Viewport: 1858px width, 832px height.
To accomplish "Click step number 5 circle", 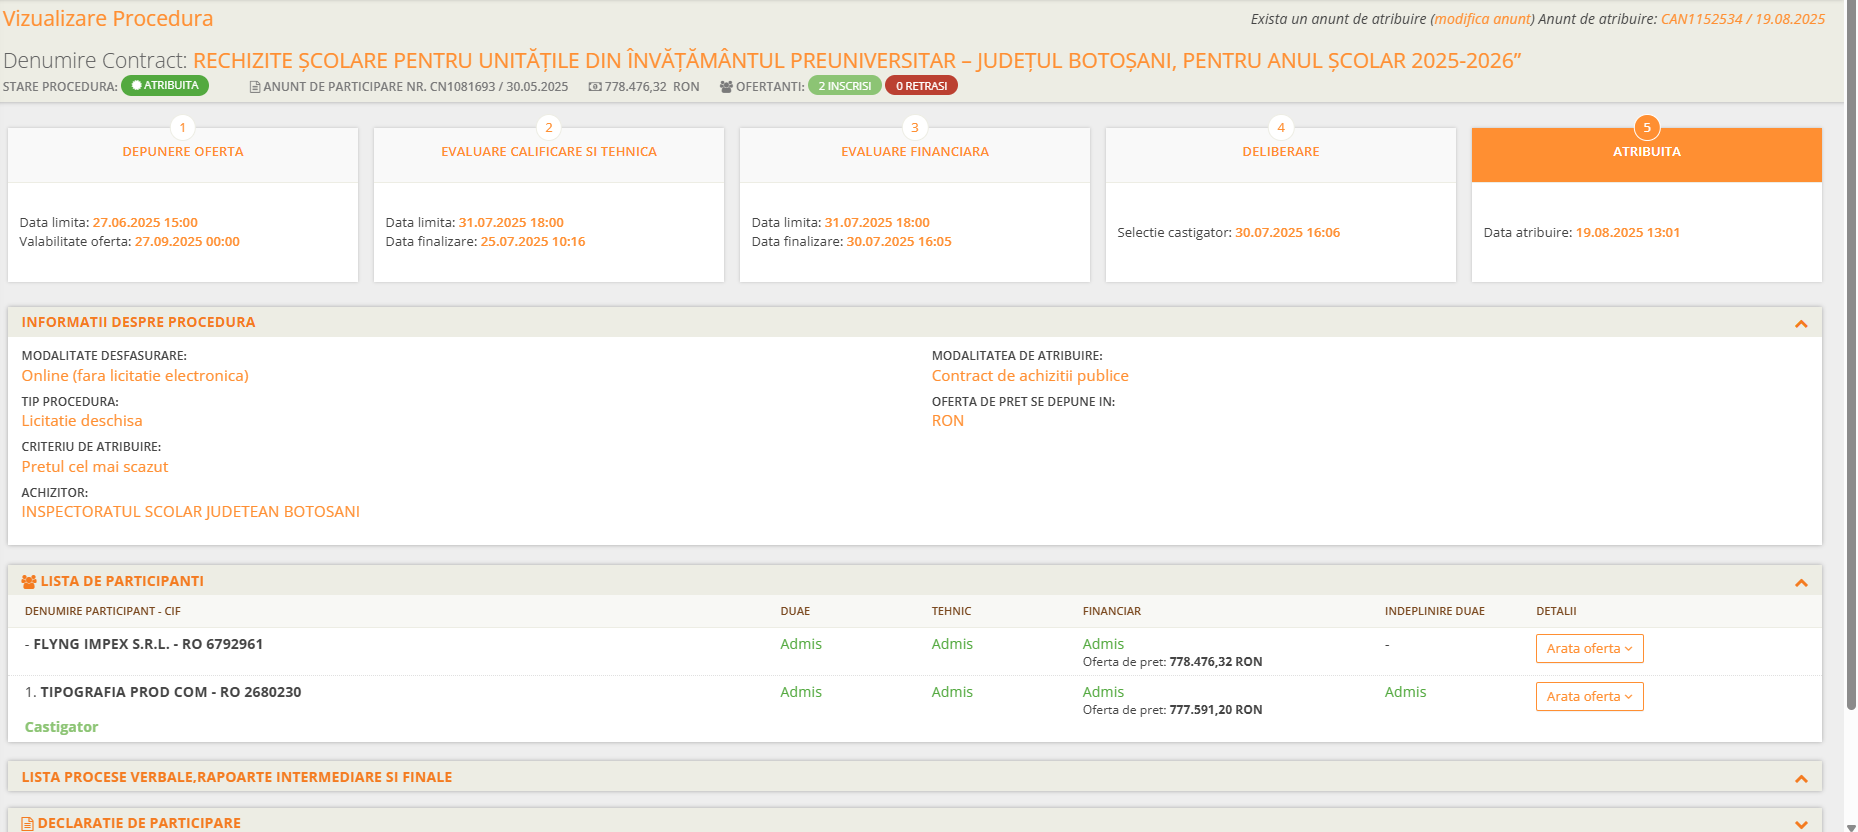I will coord(1647,127).
